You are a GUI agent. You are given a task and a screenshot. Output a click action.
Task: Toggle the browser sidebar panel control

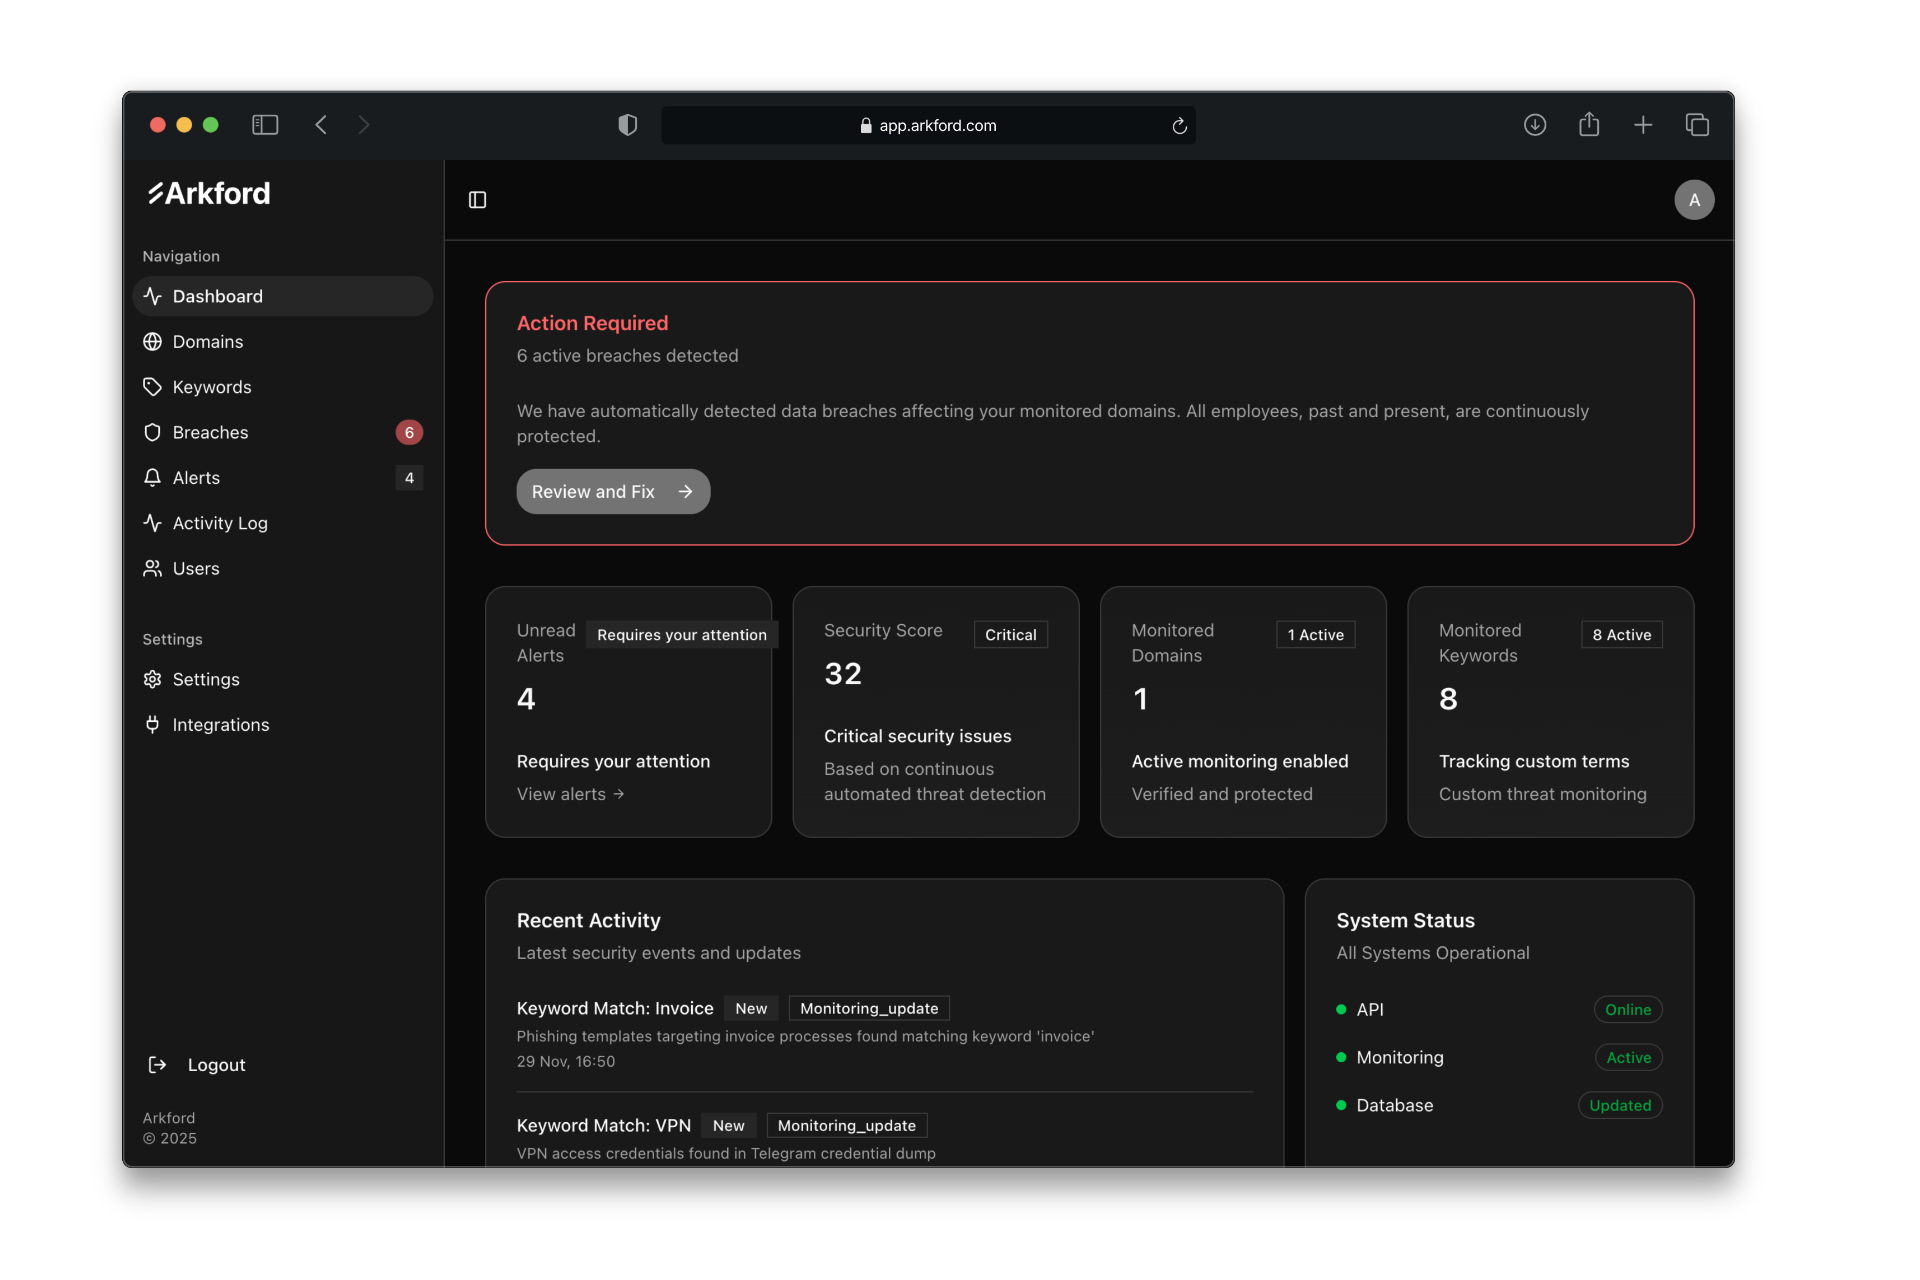pos(264,124)
